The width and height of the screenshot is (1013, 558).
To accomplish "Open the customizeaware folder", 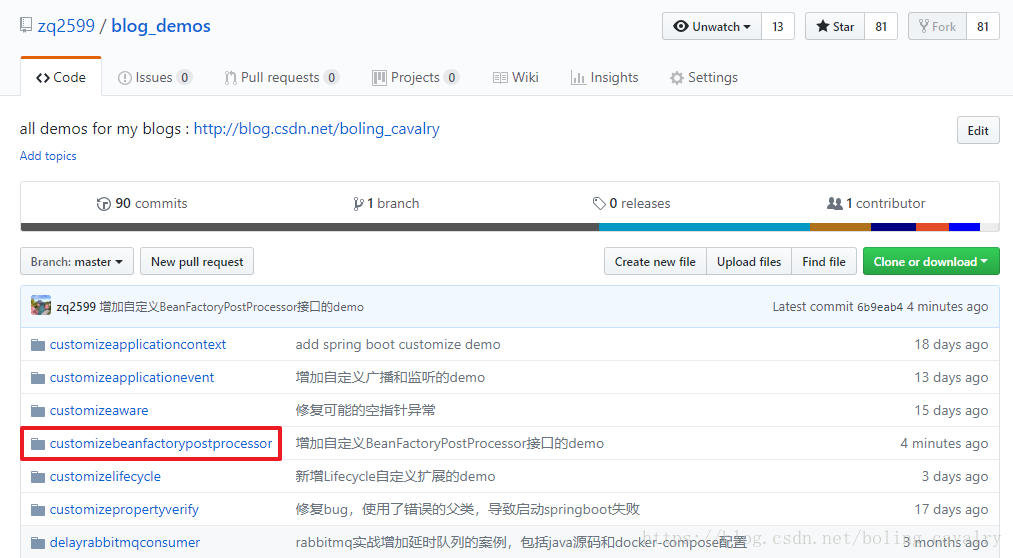I will pyautogui.click(x=99, y=410).
